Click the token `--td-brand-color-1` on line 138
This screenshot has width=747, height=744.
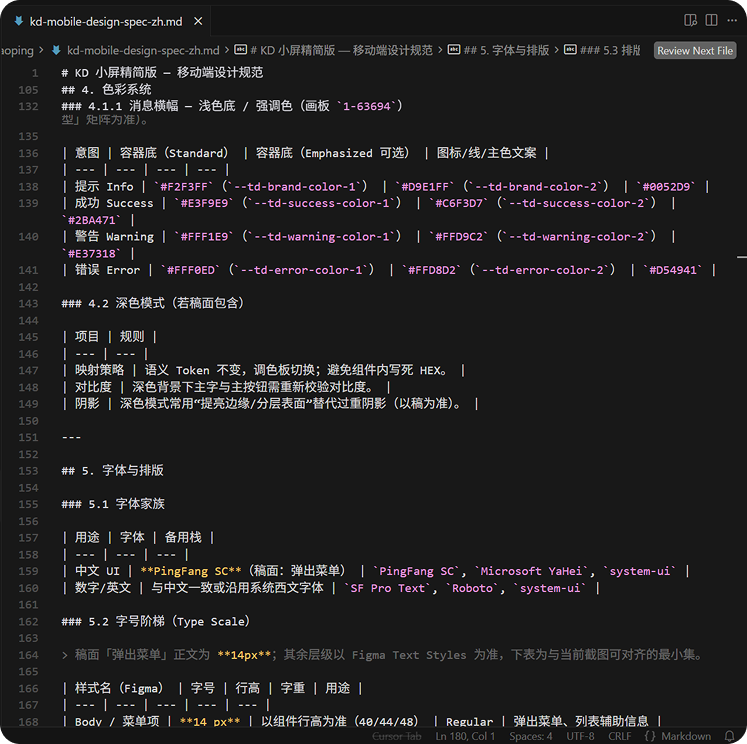click(x=294, y=186)
